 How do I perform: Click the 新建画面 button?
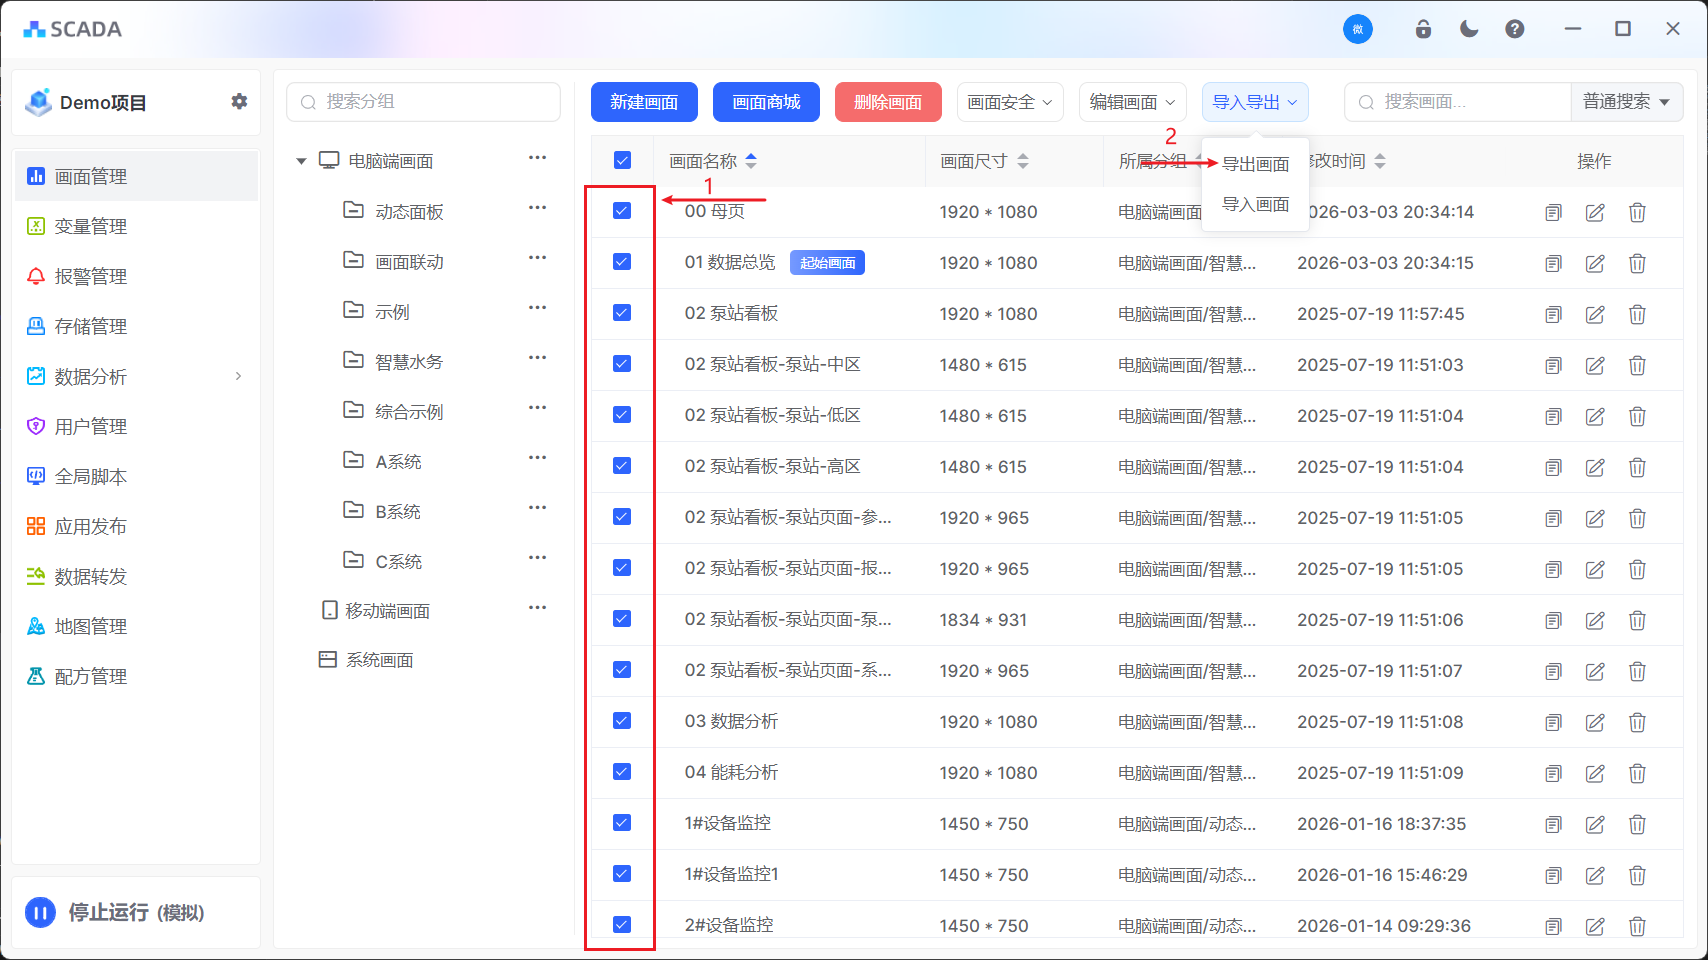click(x=644, y=102)
